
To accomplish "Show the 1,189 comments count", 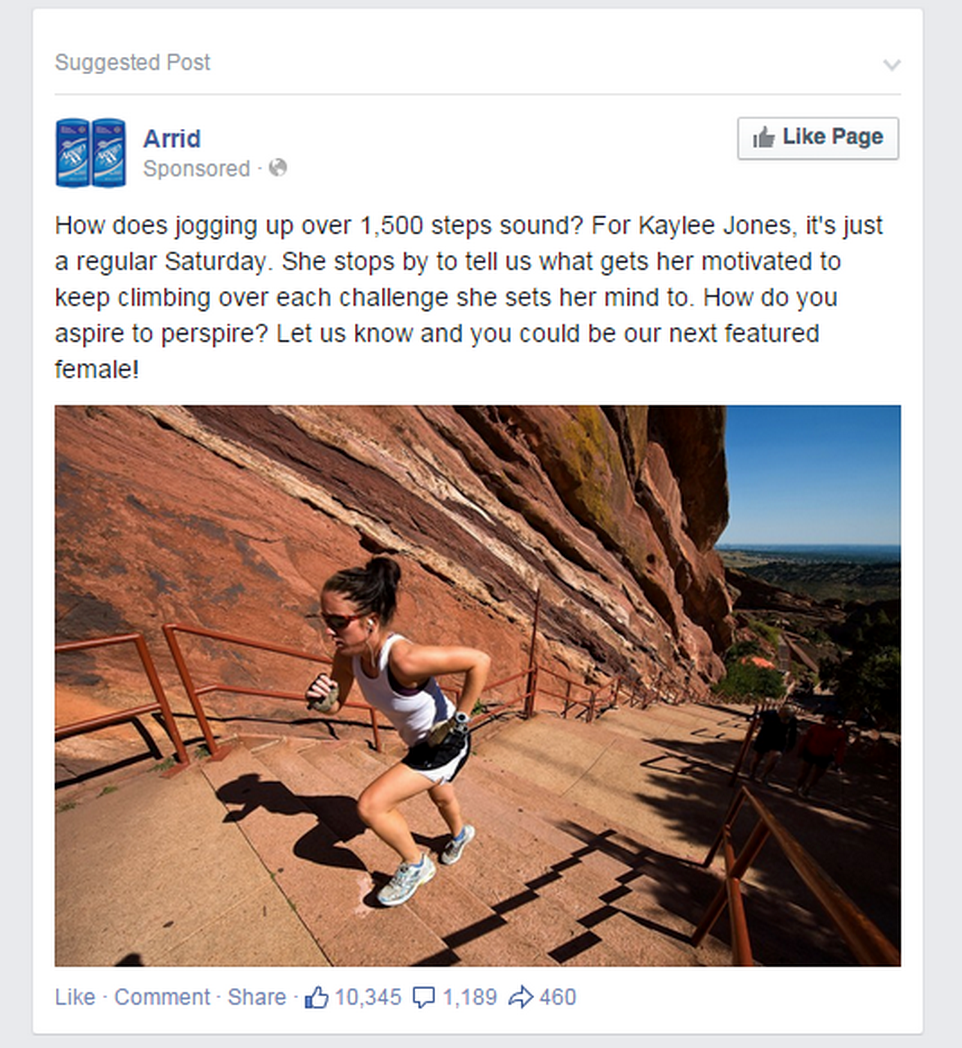I will click(469, 997).
